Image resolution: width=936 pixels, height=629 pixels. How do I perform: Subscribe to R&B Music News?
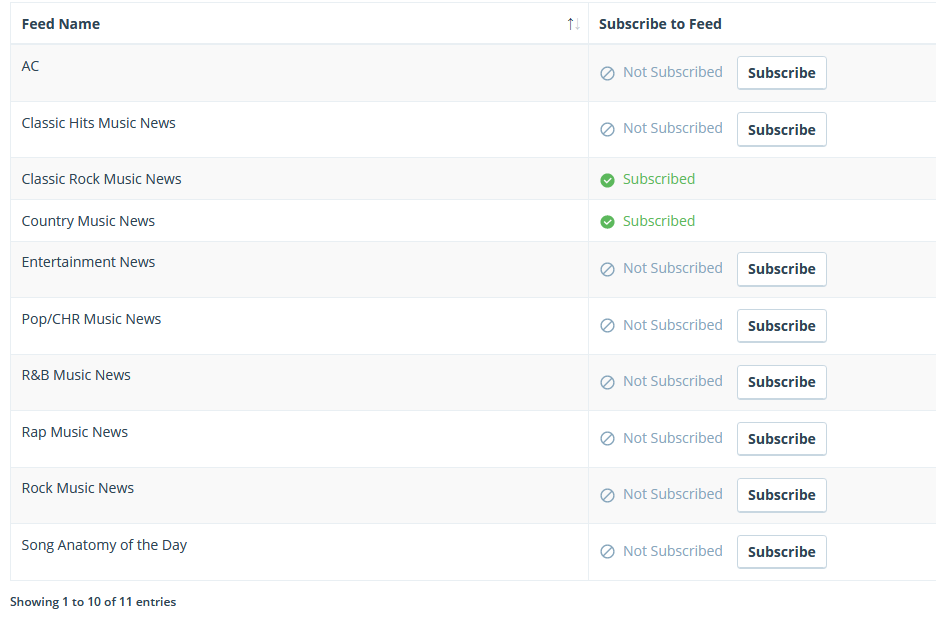781,382
